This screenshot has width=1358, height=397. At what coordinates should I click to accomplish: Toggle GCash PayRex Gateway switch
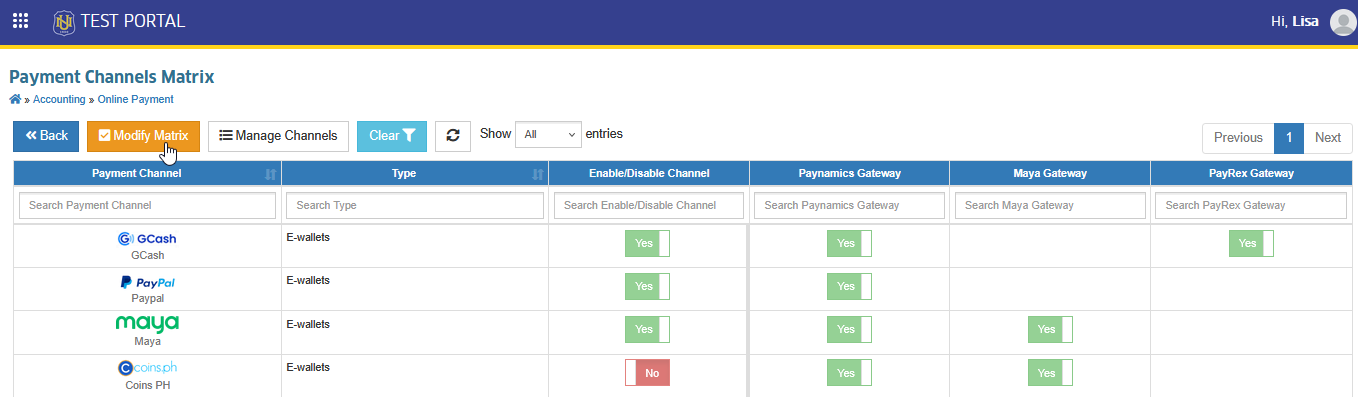point(1251,243)
